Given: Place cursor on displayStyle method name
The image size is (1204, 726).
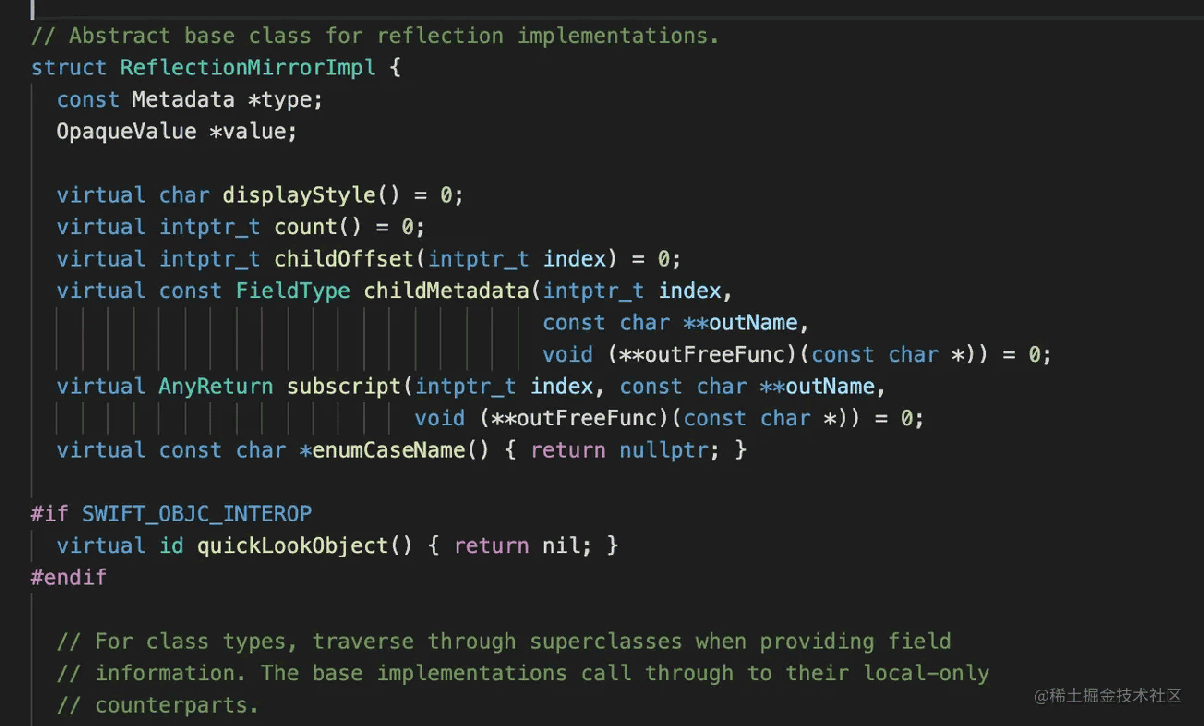Looking at the screenshot, I should [x=298, y=195].
